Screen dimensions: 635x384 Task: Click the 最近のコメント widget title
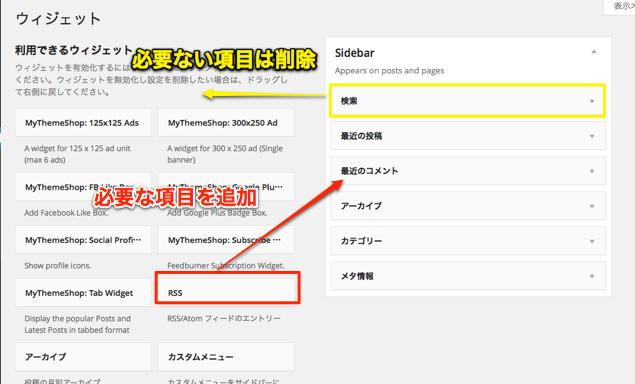[x=369, y=171]
